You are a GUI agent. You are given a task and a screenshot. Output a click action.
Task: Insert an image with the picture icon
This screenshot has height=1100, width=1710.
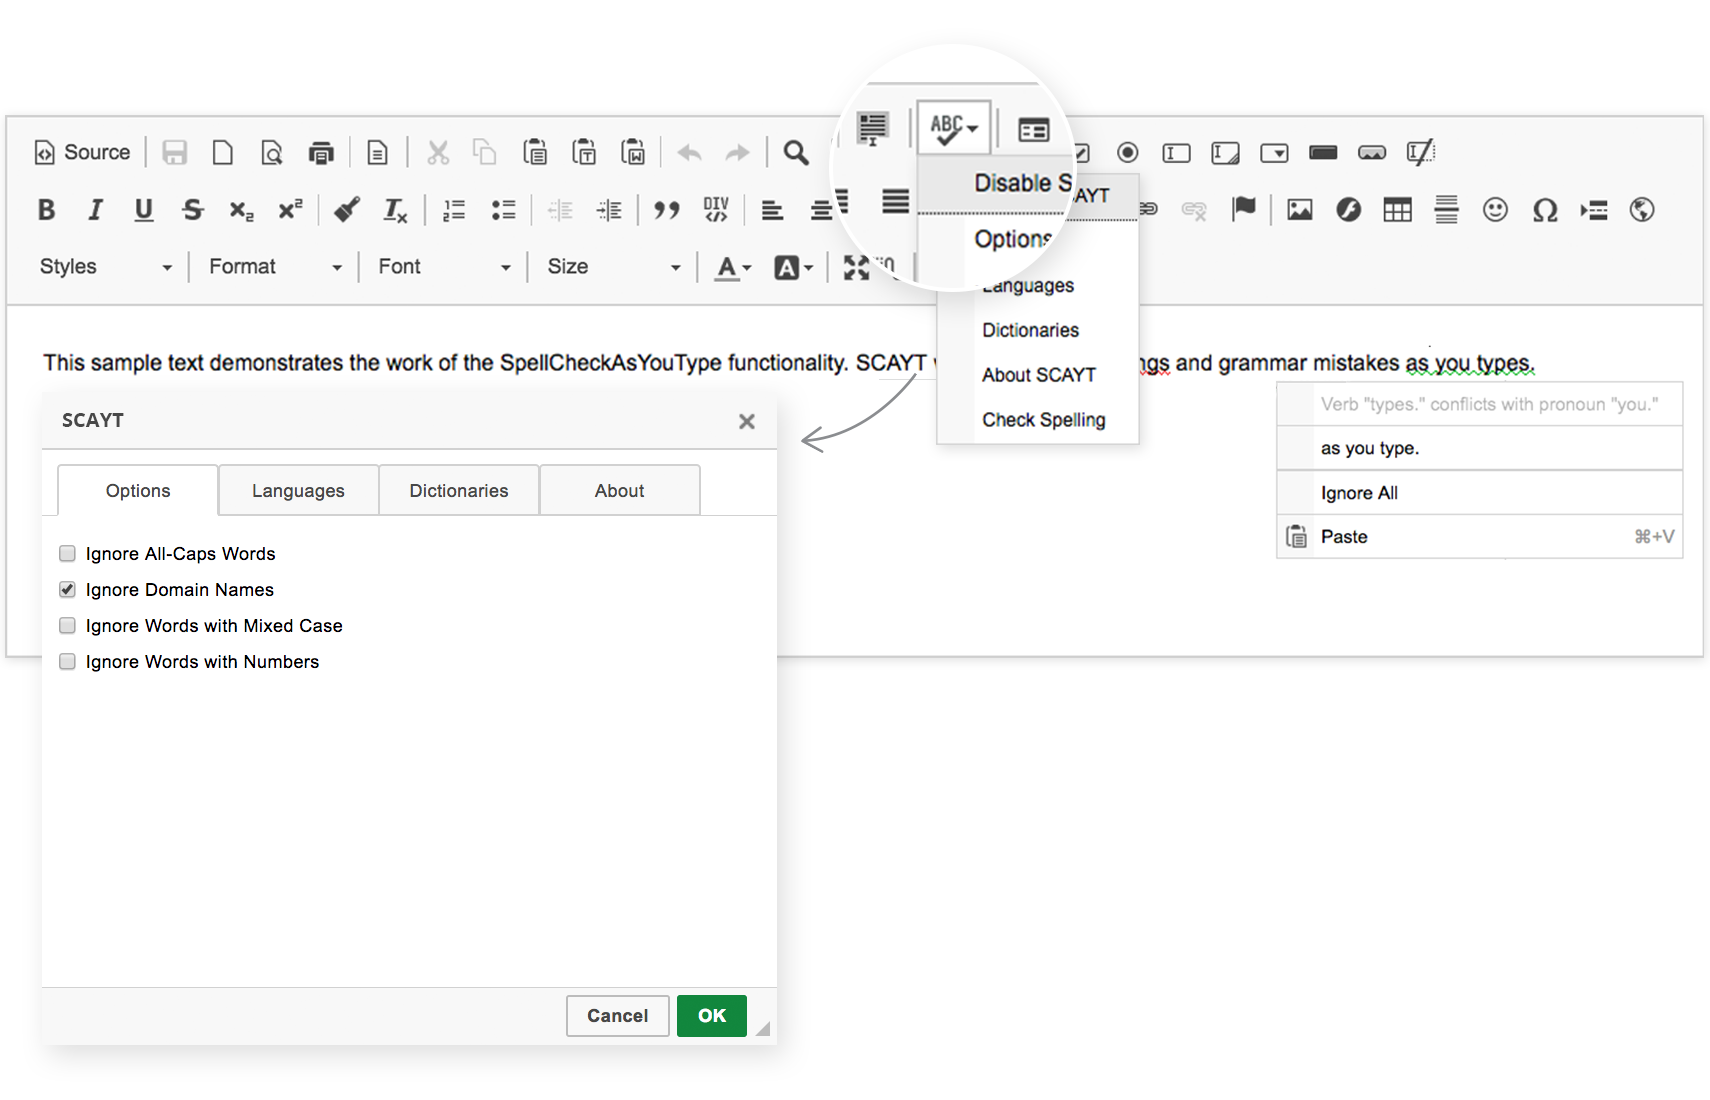pos(1300,209)
